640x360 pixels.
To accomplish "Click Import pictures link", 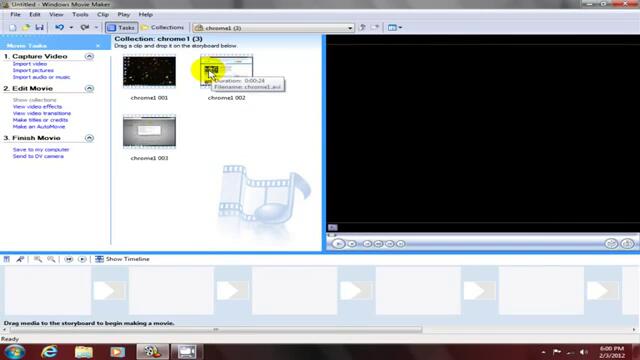I will 33,70.
